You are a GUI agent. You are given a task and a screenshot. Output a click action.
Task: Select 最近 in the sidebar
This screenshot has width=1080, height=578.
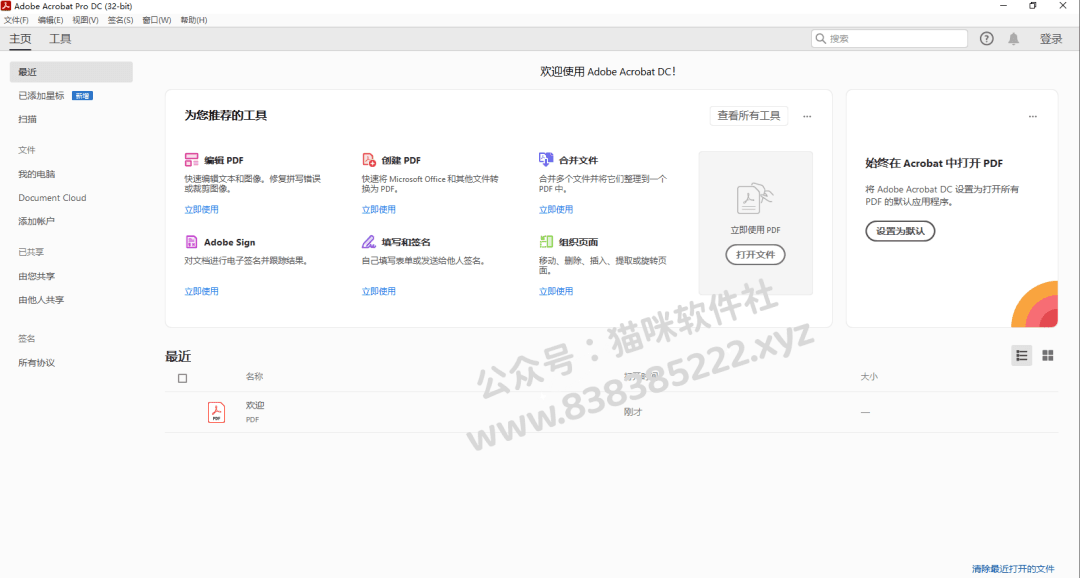pos(71,72)
